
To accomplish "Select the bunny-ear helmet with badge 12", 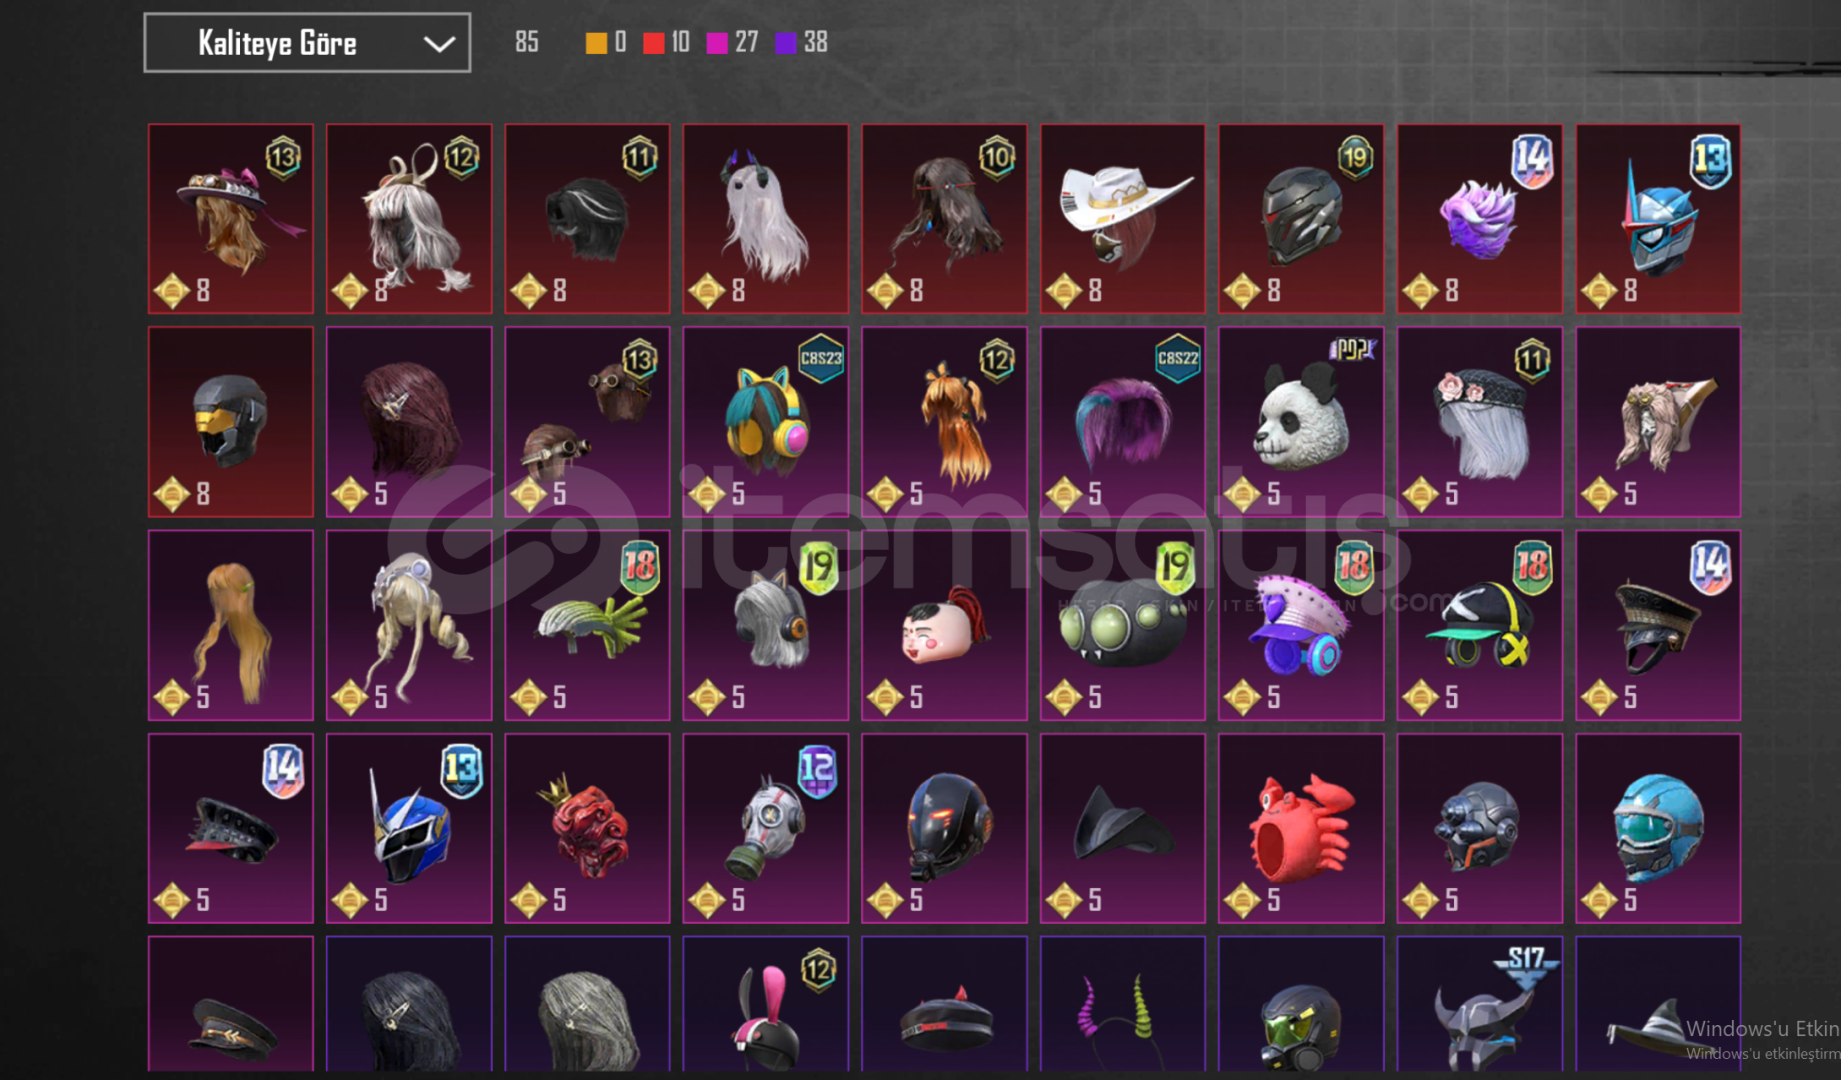I will pyautogui.click(x=765, y=1005).
